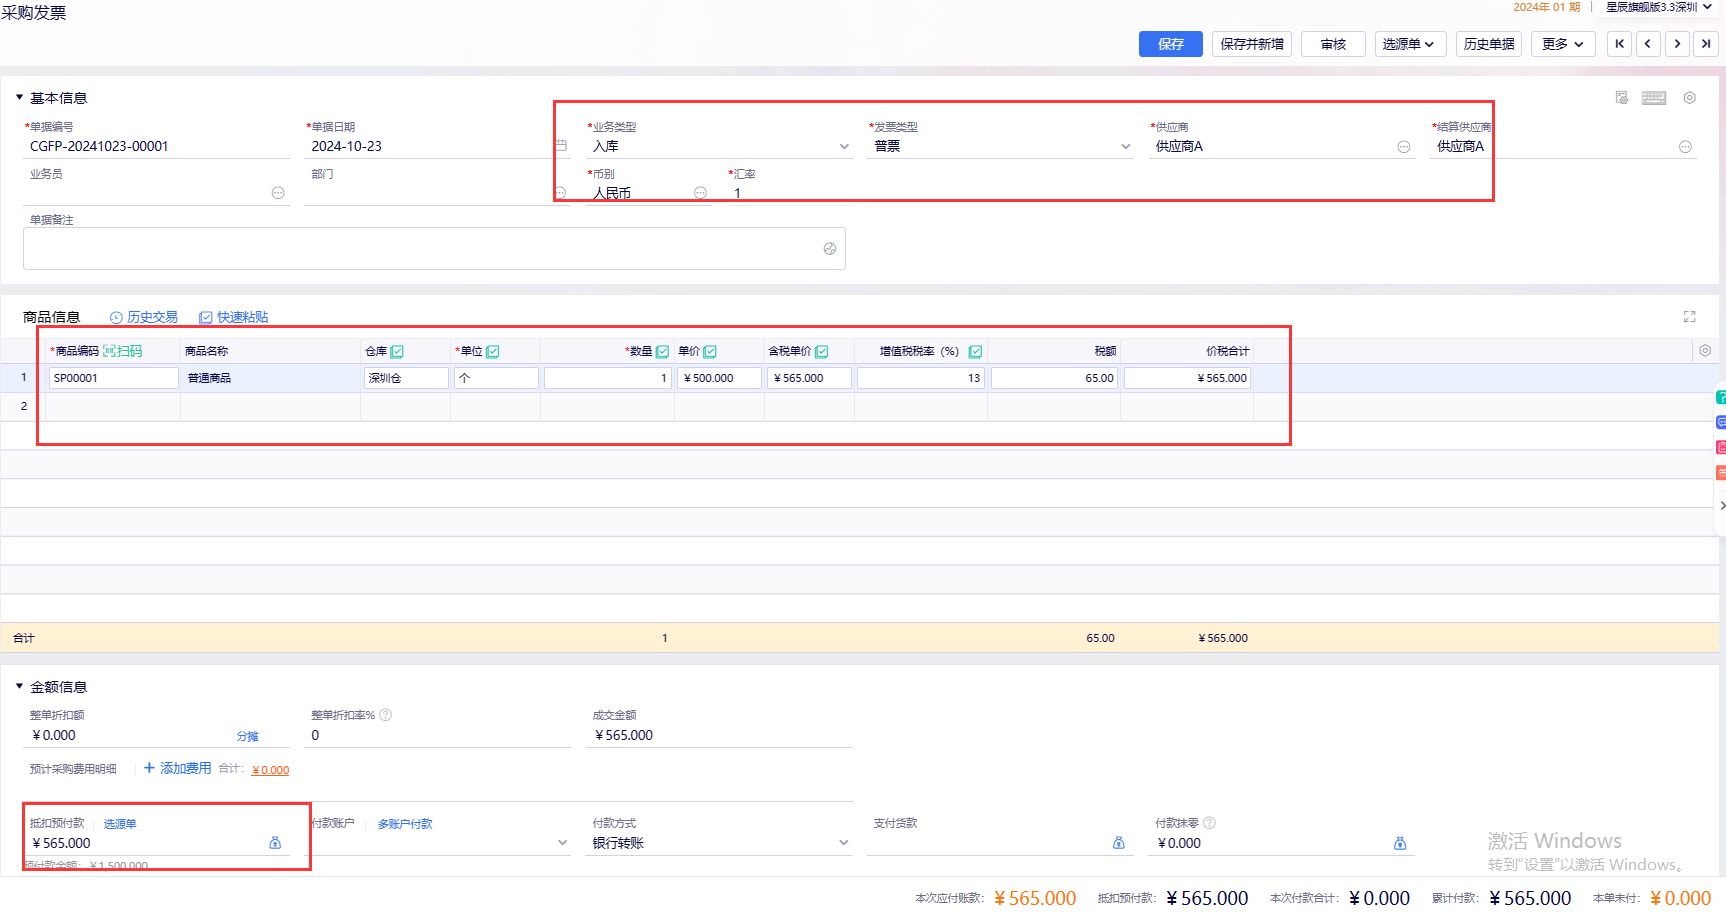Image resolution: width=1726 pixels, height=917 pixels.
Task: Click the fullscreen icon of 商品信息 table
Action: point(1689,317)
